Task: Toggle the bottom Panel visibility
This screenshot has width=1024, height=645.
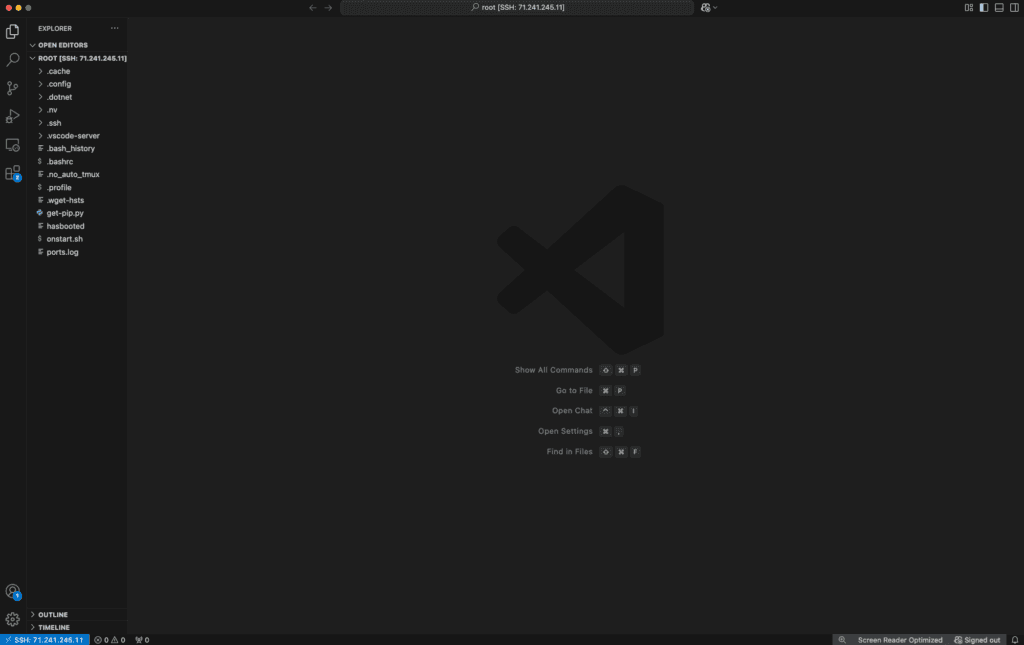Action: point(999,8)
